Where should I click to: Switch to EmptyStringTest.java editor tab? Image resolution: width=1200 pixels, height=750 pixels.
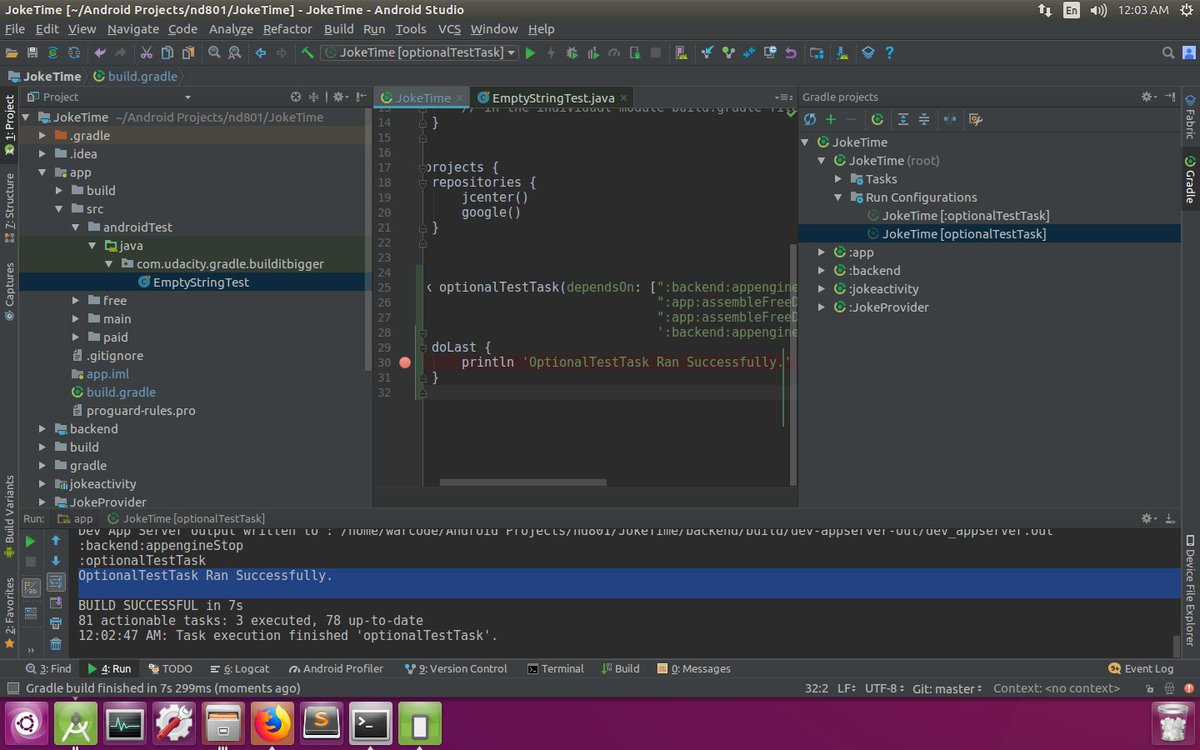(x=552, y=98)
